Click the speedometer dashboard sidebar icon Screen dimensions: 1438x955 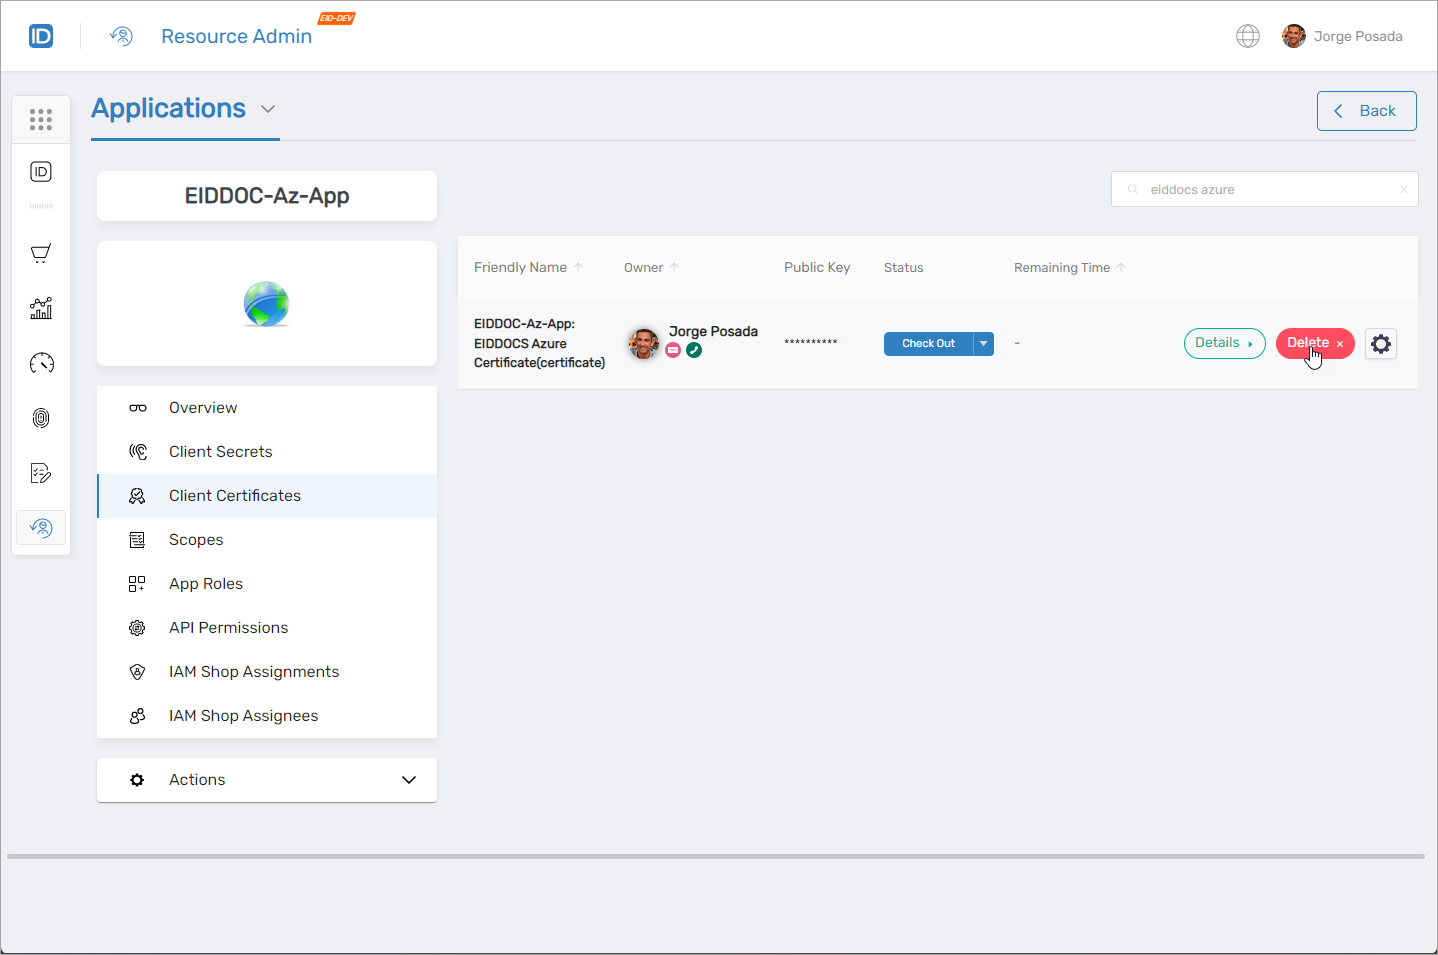[x=41, y=363]
